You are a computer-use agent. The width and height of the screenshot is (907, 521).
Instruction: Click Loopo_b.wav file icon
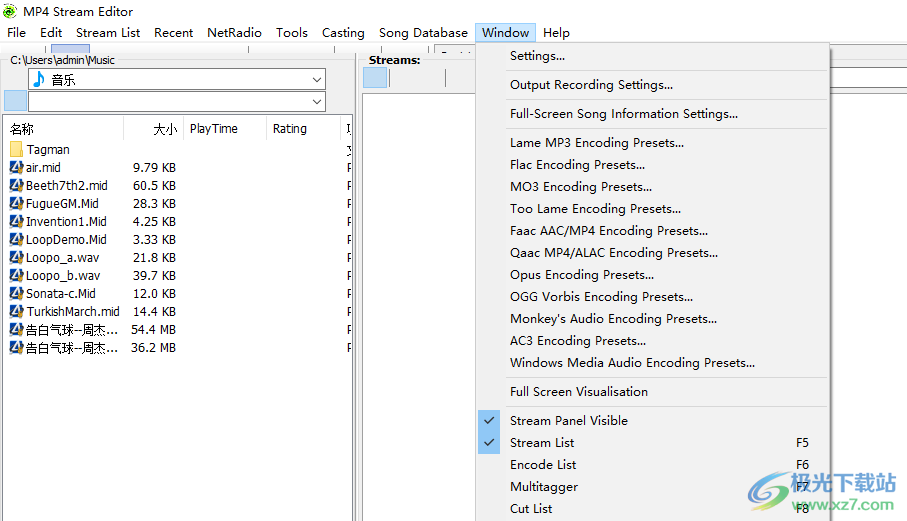click(16, 275)
